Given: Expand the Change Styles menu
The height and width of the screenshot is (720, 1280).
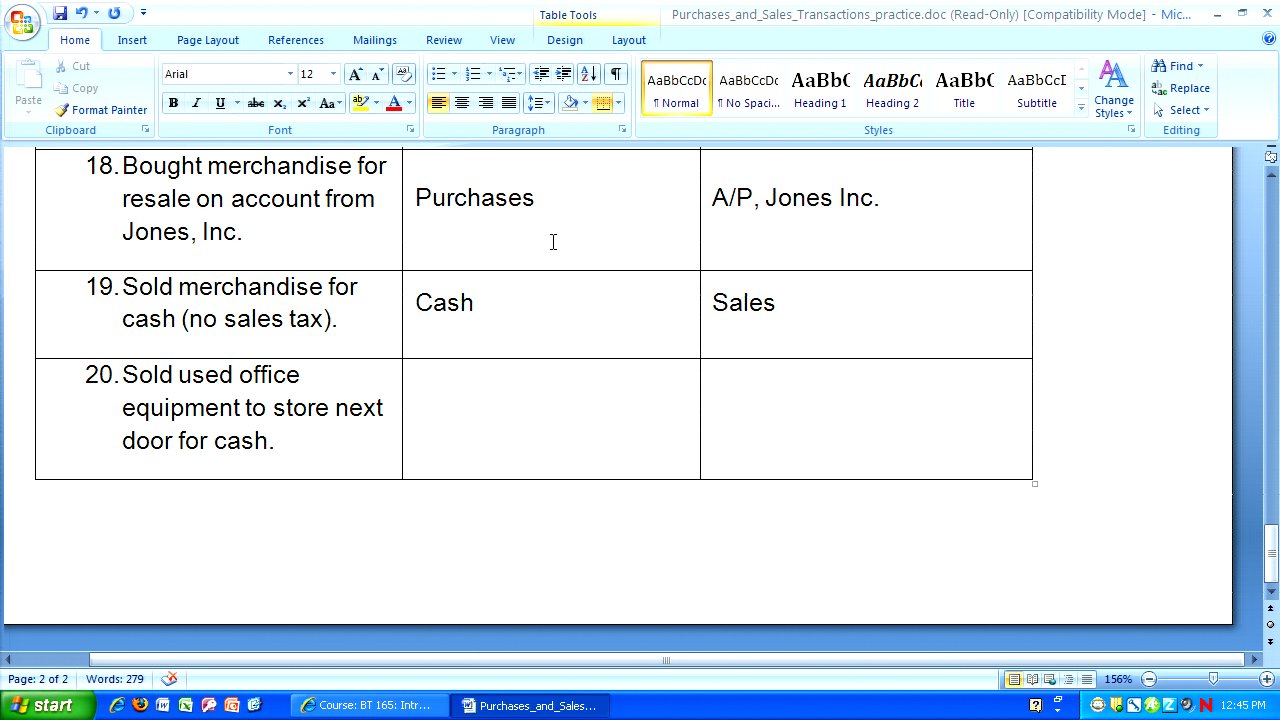Looking at the screenshot, I should 1113,90.
